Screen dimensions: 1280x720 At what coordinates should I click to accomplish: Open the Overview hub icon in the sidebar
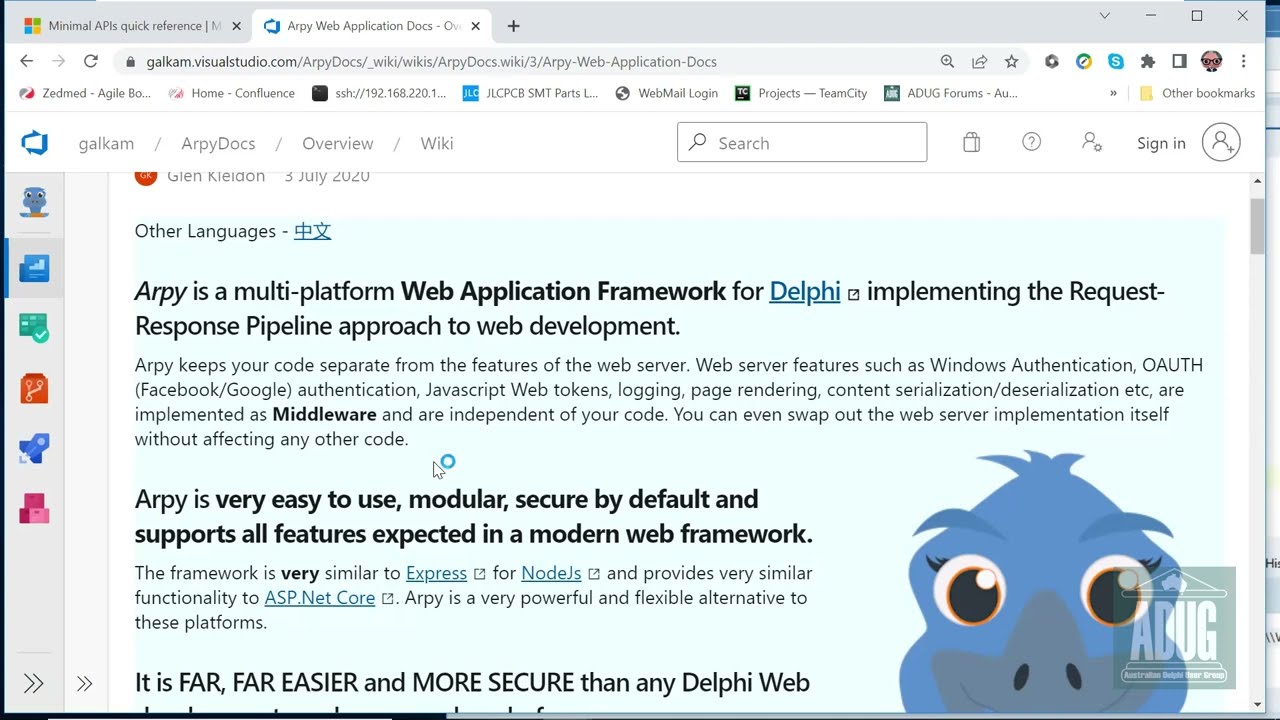34,268
